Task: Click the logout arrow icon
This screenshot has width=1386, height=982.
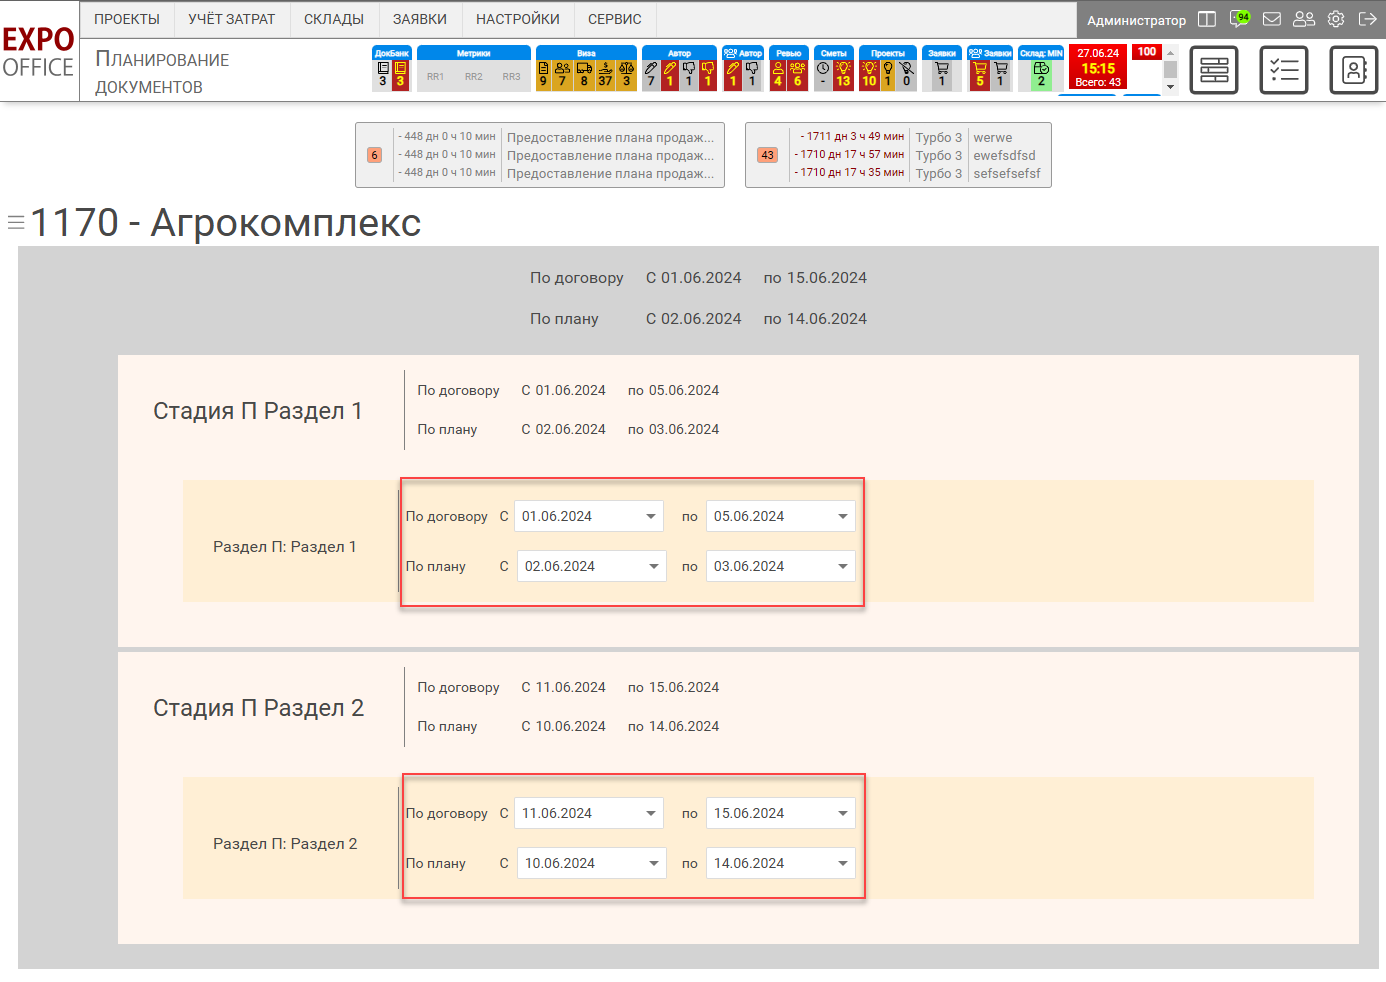Action: tap(1368, 19)
